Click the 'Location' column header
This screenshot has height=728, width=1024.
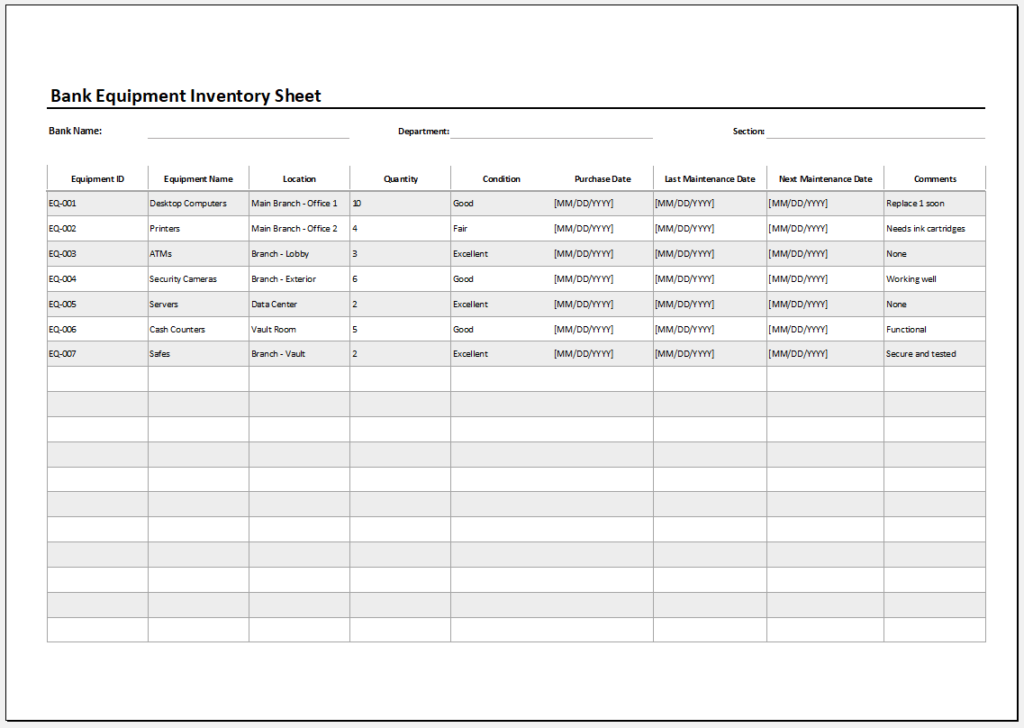tap(299, 179)
